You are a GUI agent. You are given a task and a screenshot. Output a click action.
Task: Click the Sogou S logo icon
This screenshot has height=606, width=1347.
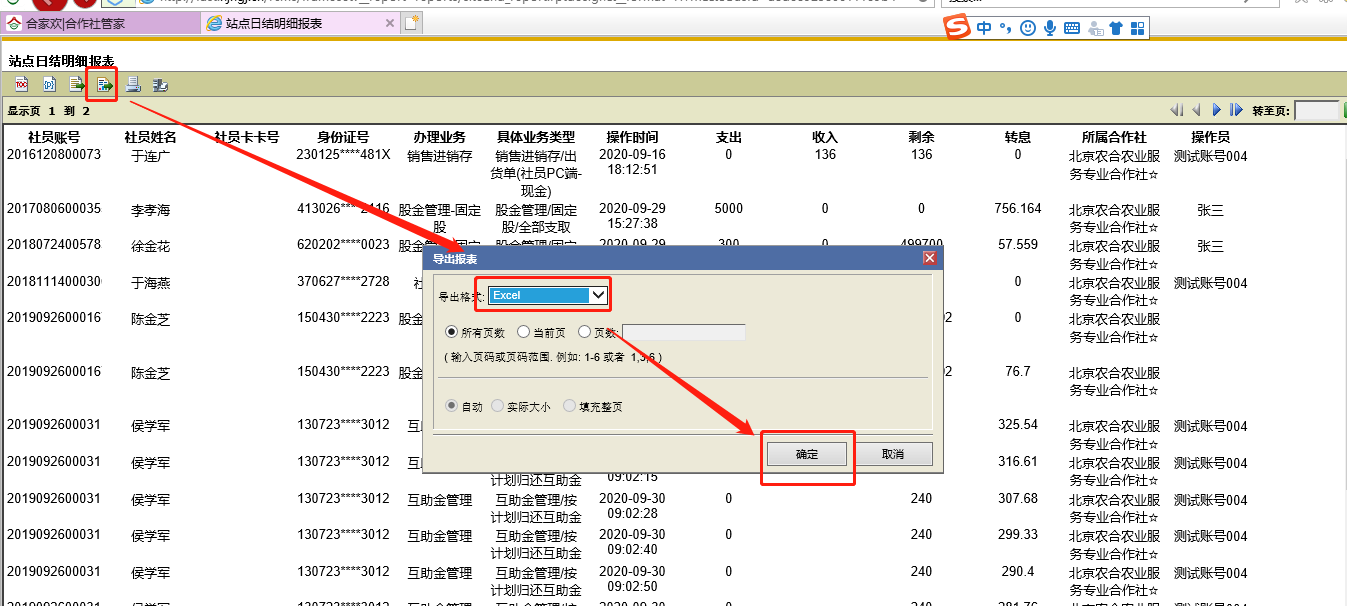pyautogui.click(x=958, y=29)
